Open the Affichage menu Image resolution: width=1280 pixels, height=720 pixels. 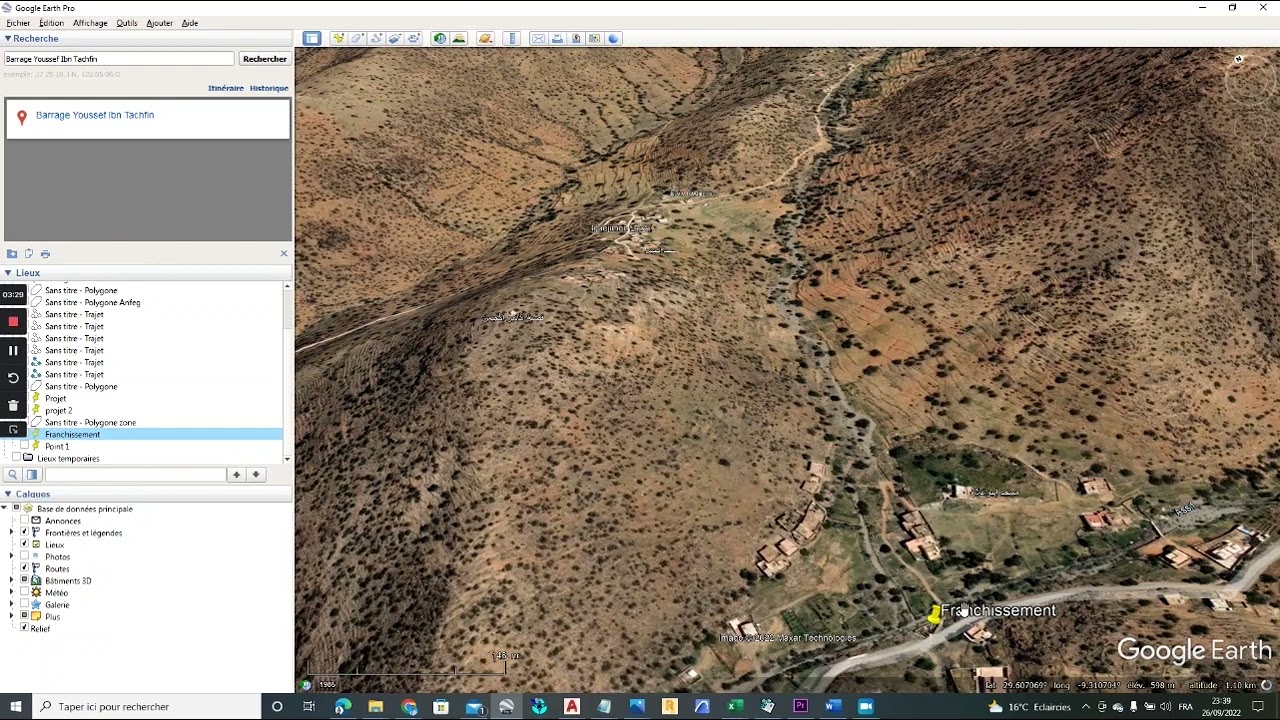pos(90,23)
